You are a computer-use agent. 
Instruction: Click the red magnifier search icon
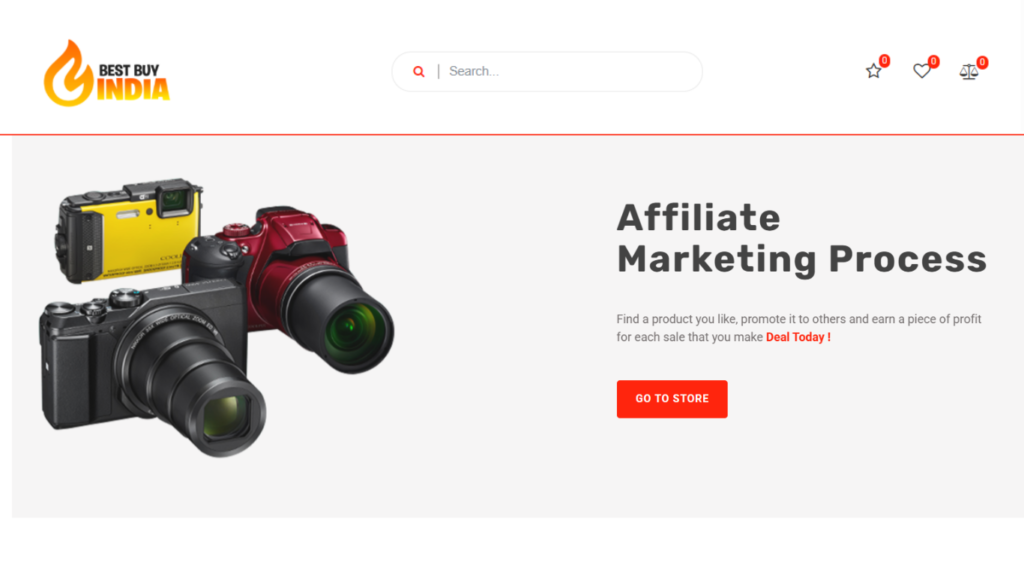tap(419, 72)
